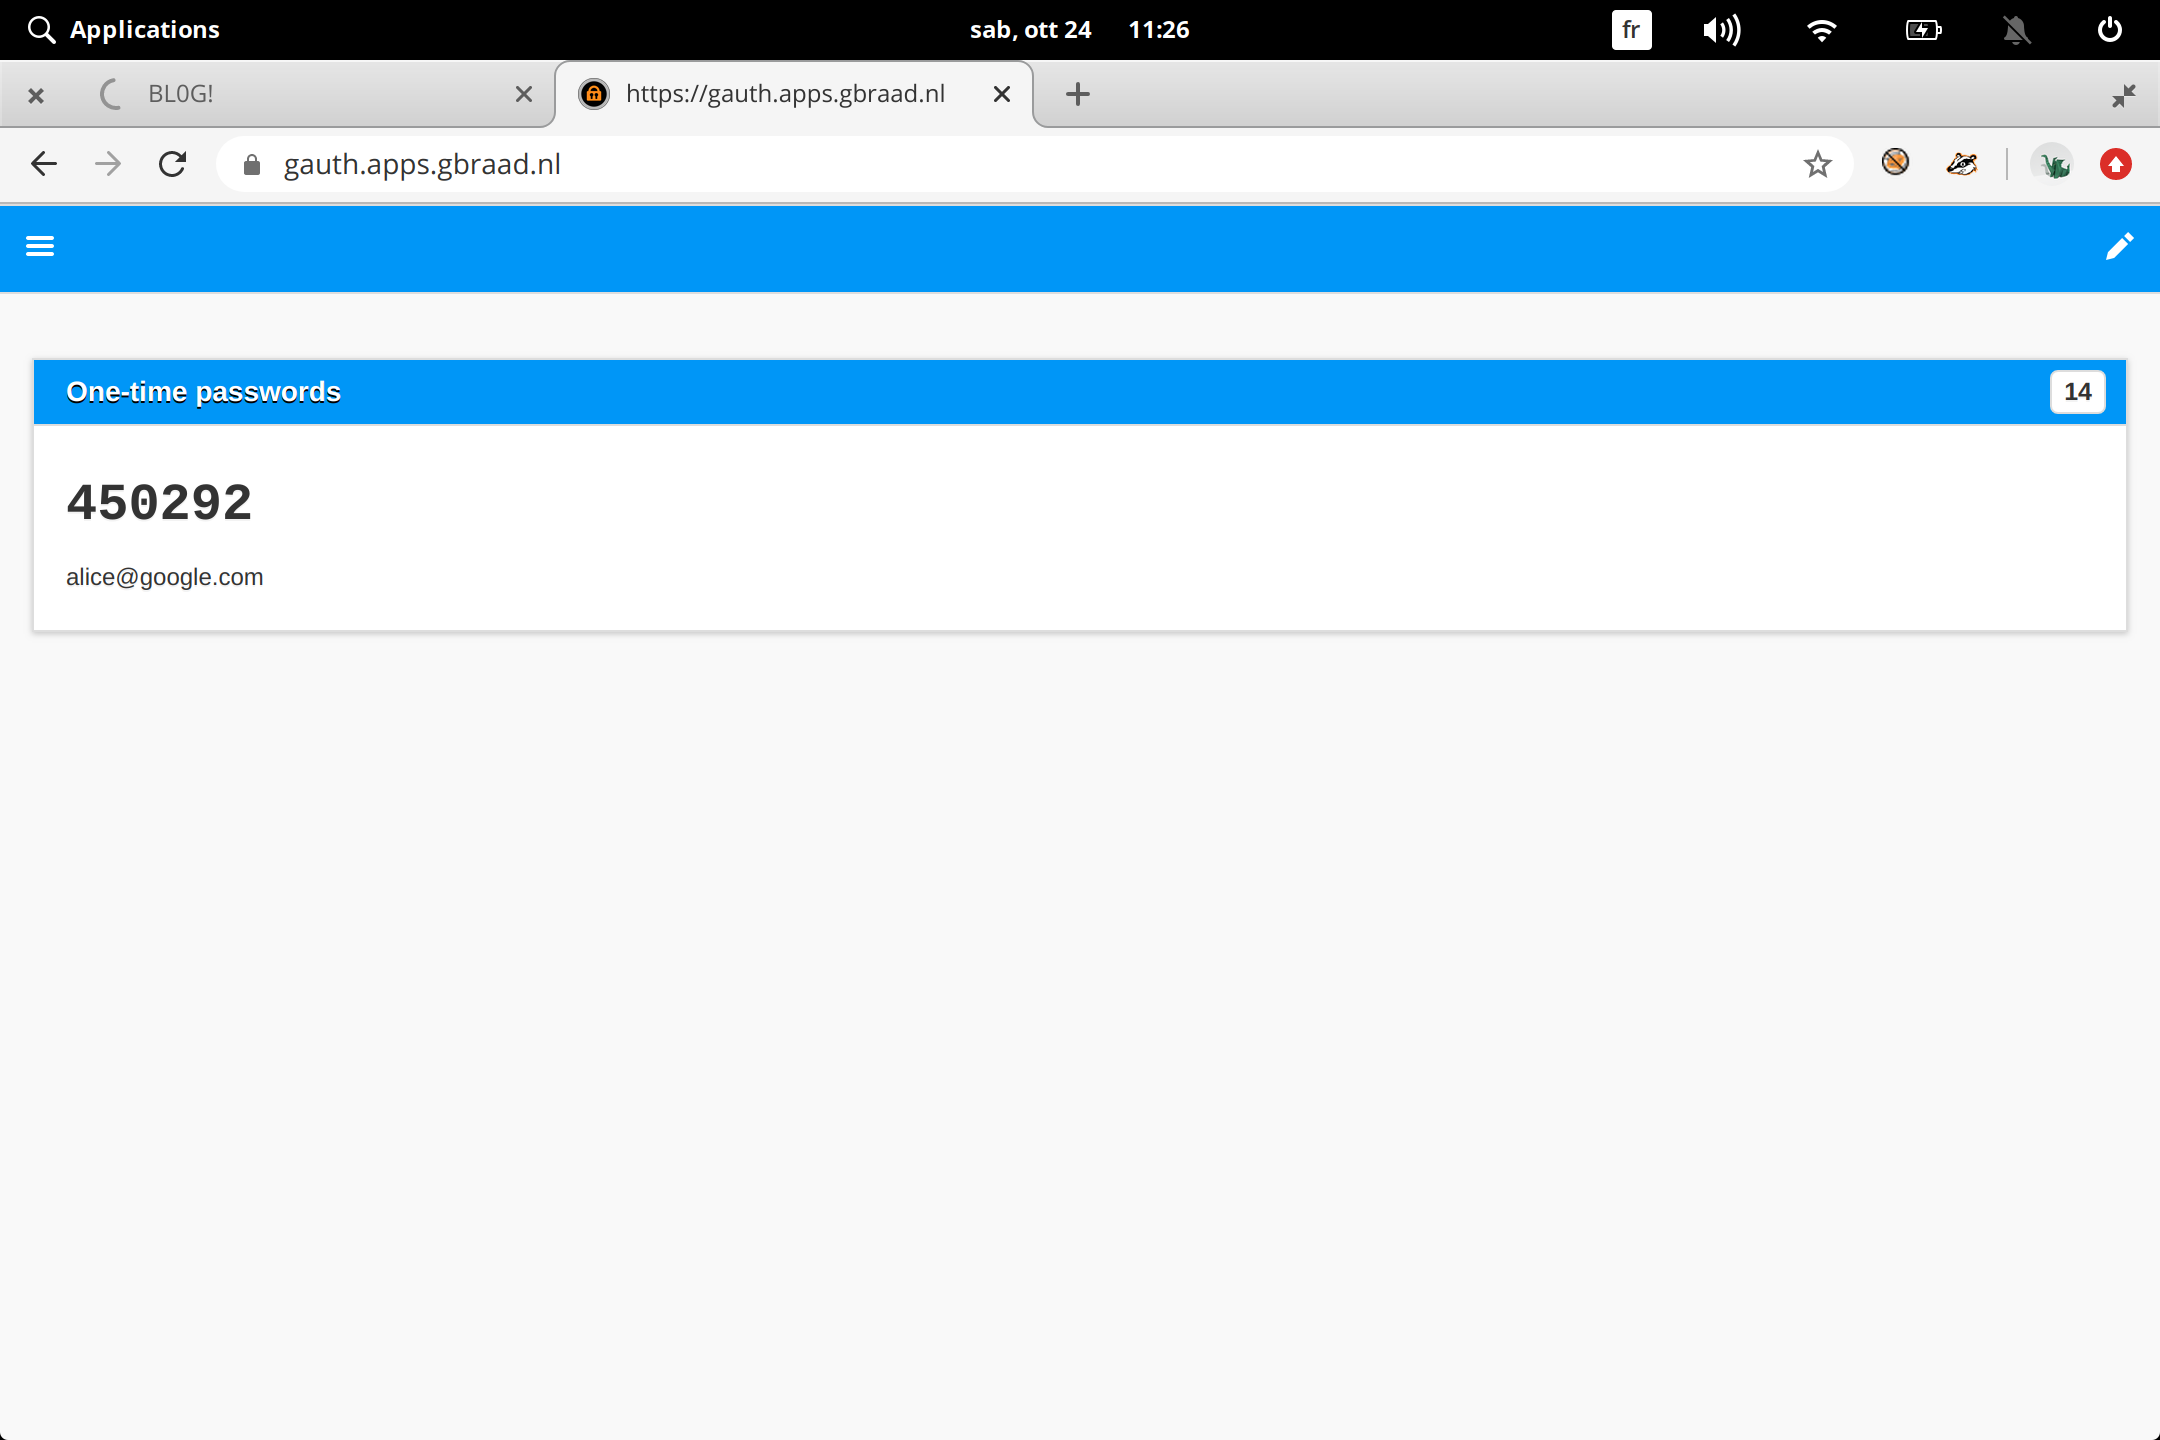Open the green origami crane extension

tap(2054, 163)
